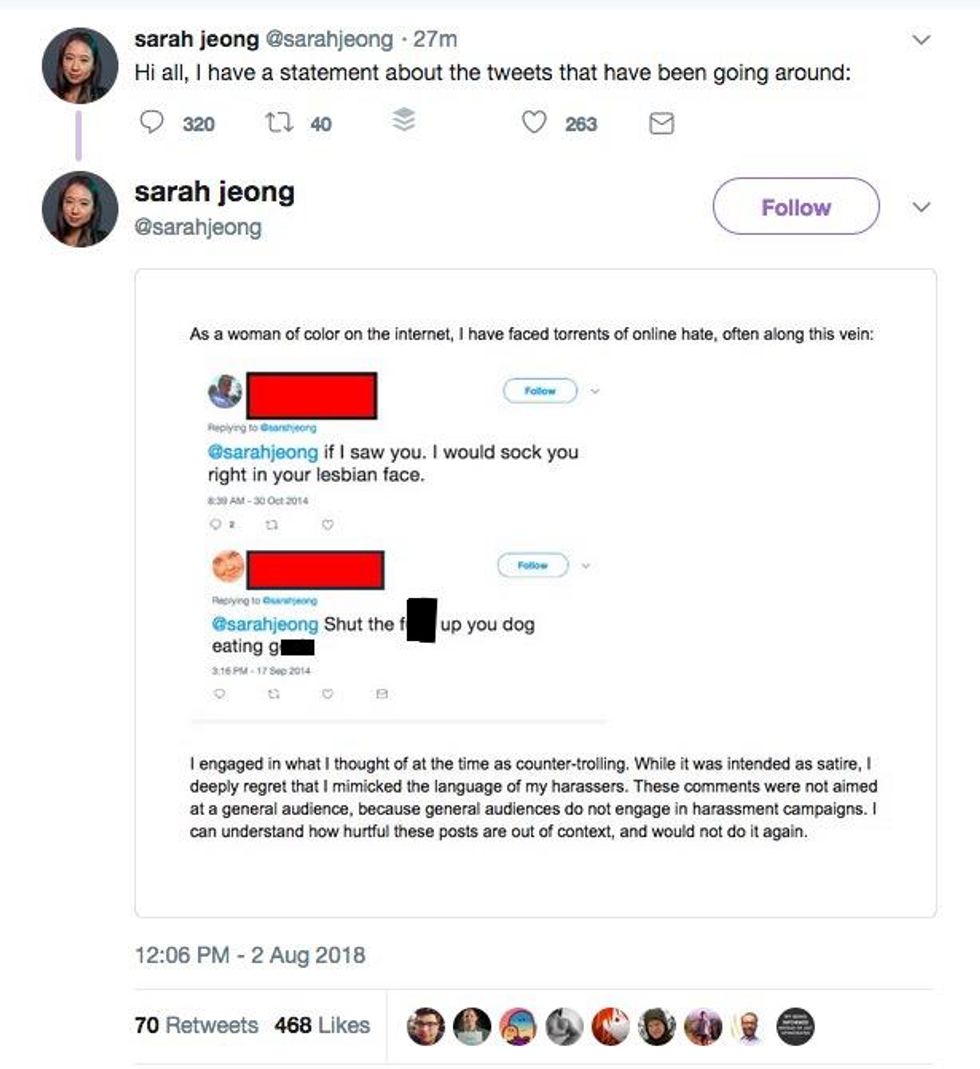Click the envelope direct message icon

tap(662, 124)
